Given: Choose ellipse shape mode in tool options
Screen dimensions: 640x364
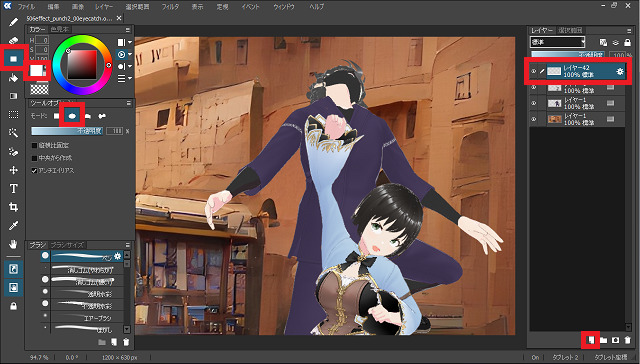Looking at the screenshot, I should point(72,116).
